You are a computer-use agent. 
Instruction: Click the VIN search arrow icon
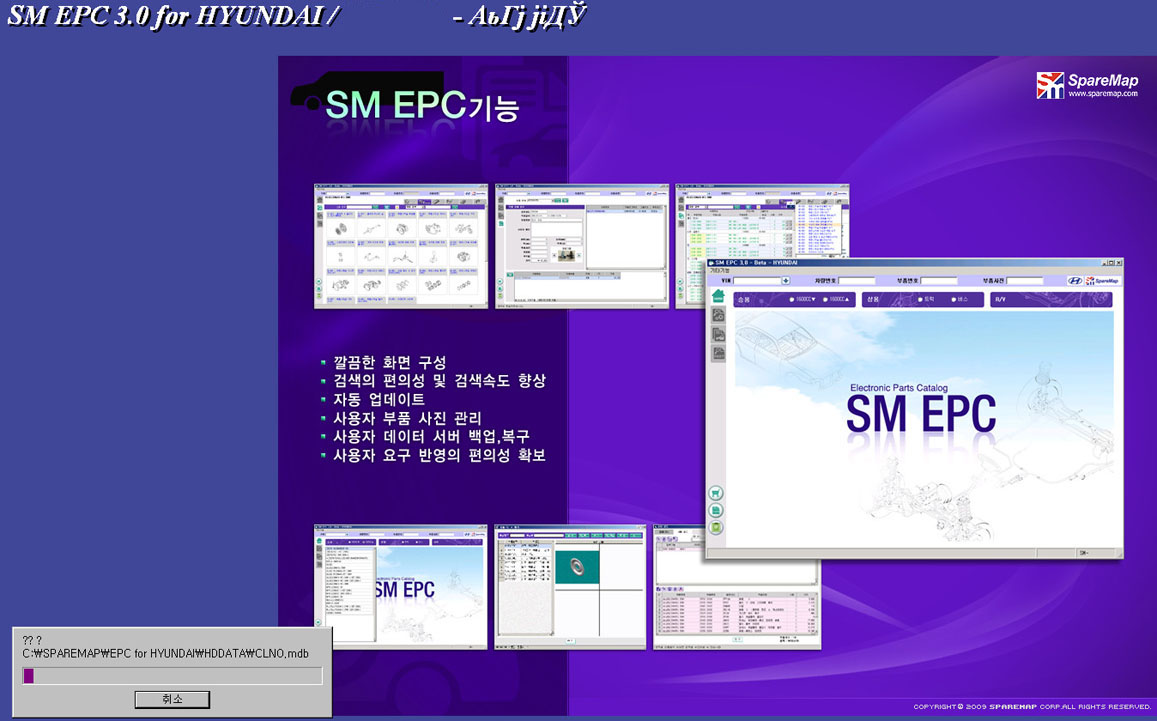click(786, 281)
